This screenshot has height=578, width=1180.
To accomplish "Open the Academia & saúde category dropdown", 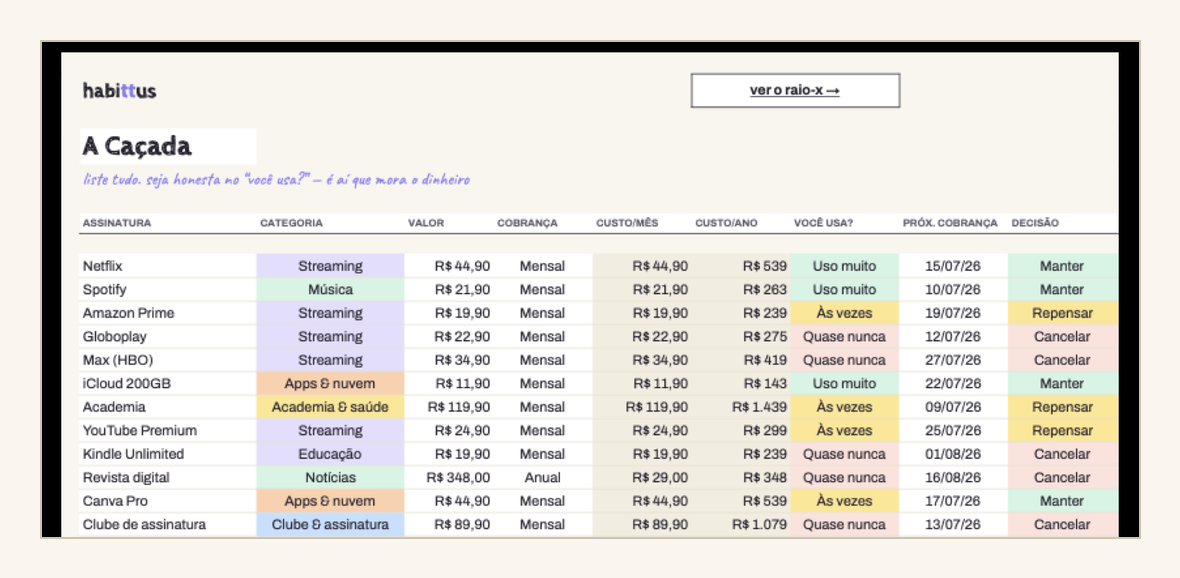I will pyautogui.click(x=330, y=407).
